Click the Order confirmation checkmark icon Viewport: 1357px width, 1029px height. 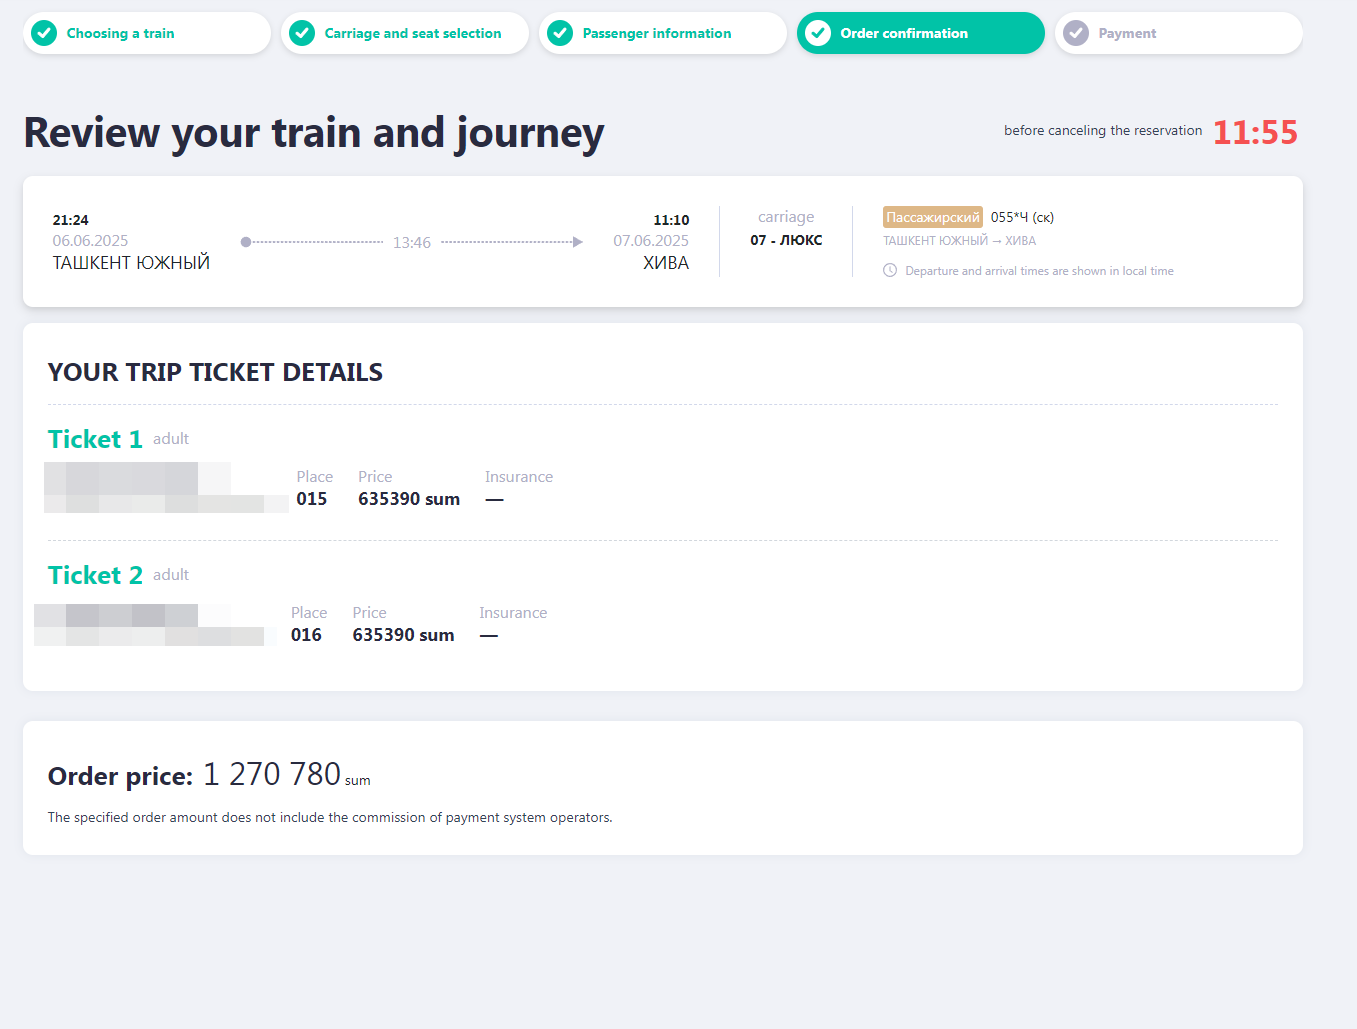(818, 33)
